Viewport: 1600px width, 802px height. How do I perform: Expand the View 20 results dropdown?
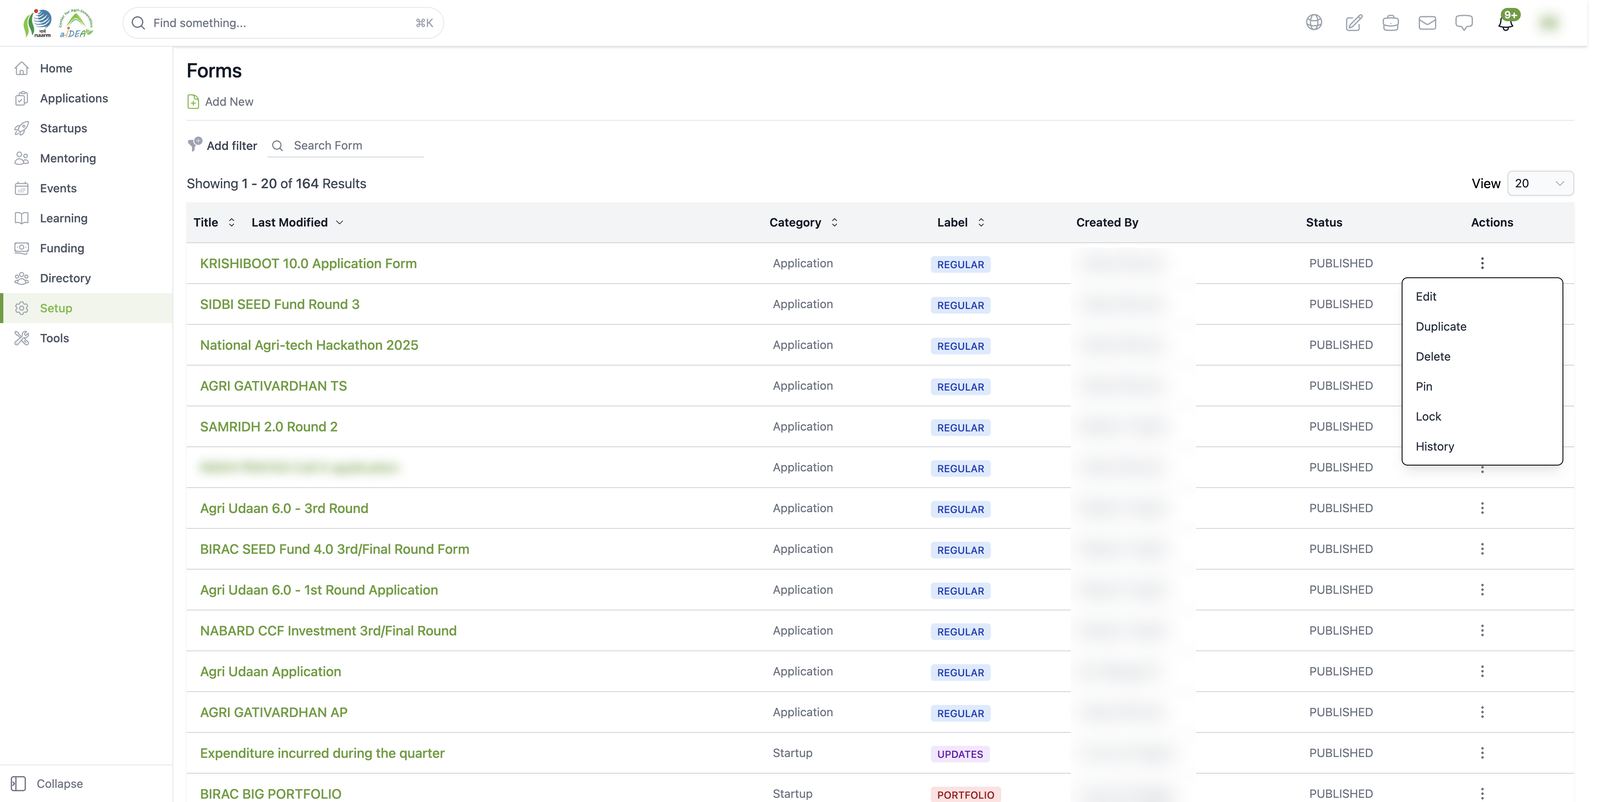click(x=1540, y=183)
